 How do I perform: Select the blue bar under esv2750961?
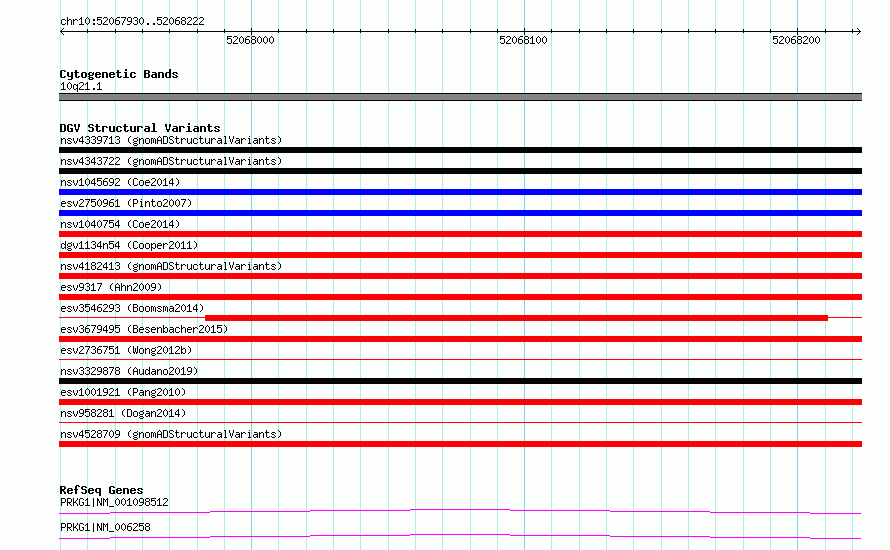[x=460, y=213]
